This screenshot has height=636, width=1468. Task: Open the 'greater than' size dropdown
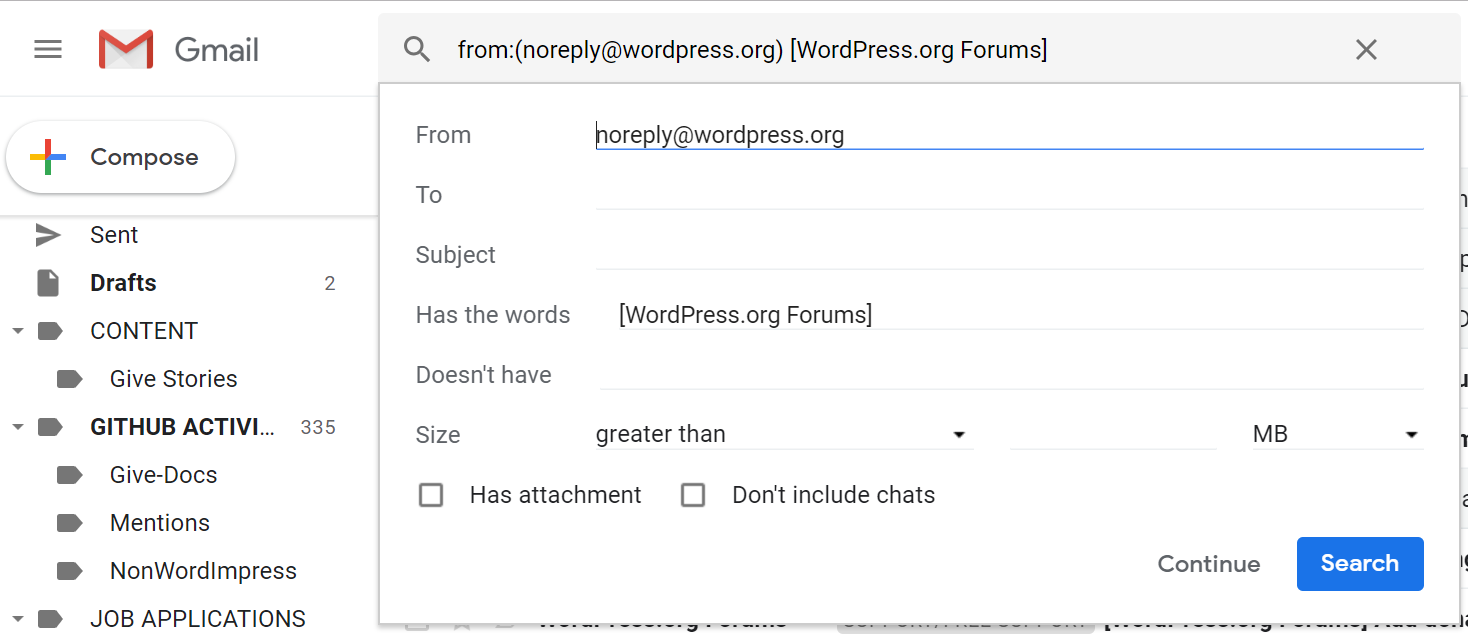click(783, 434)
